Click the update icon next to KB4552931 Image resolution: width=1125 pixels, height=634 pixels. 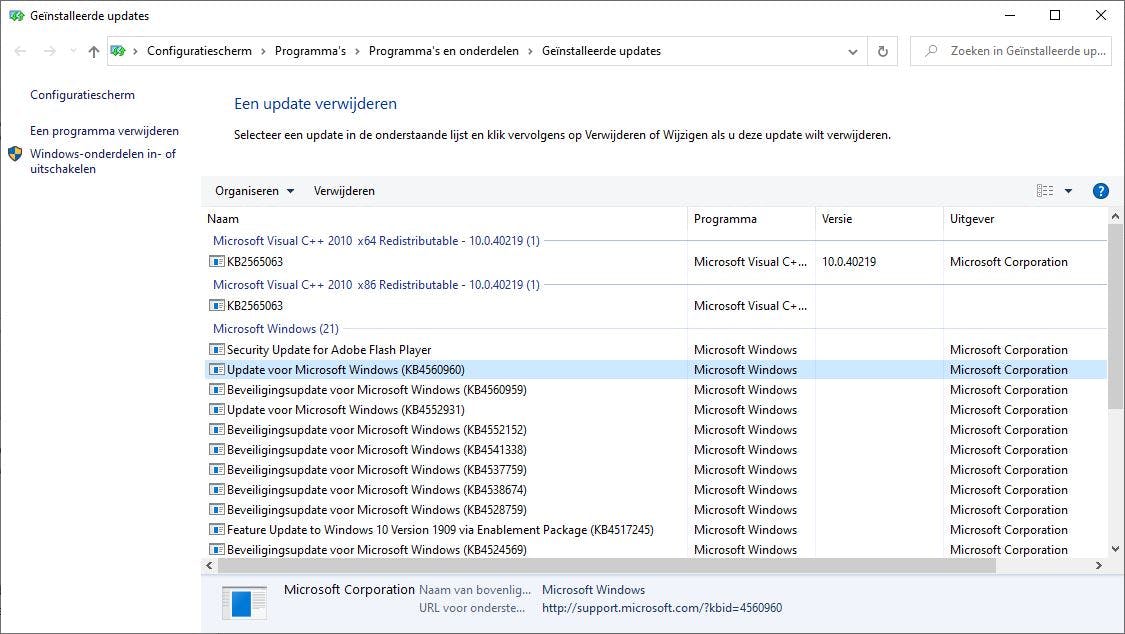coord(216,410)
